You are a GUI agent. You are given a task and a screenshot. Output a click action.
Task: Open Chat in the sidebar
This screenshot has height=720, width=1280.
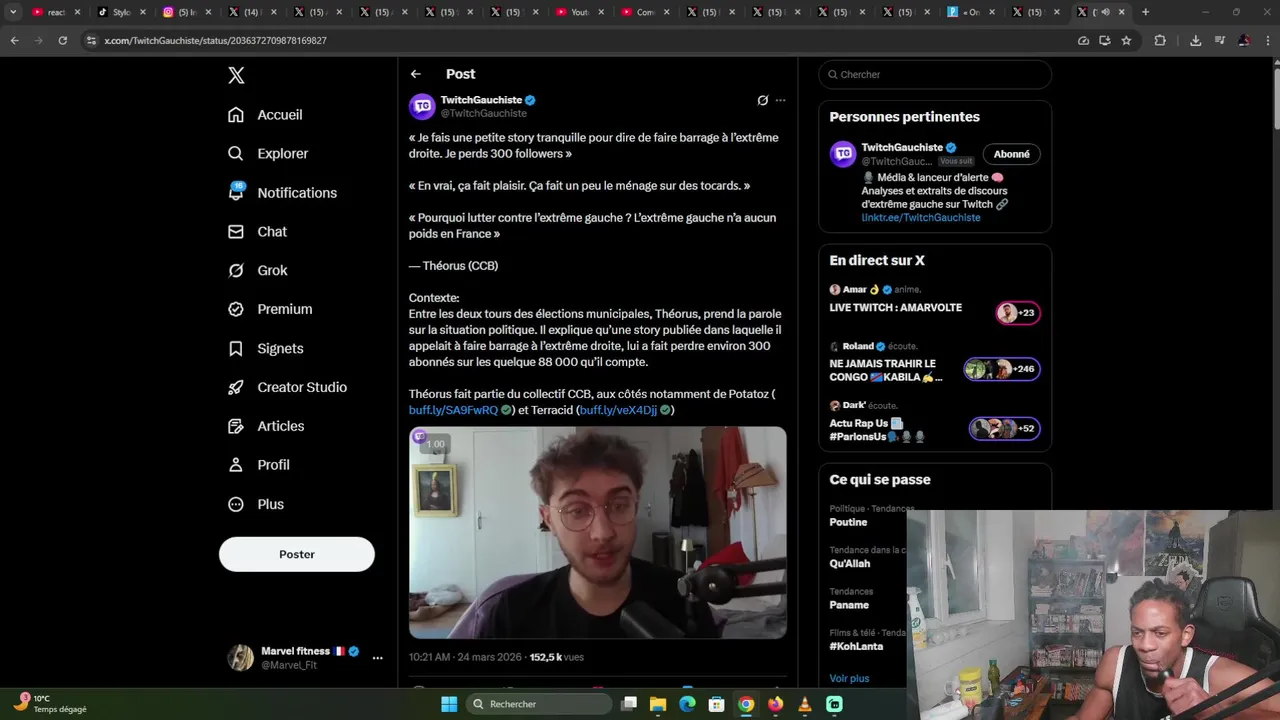257,232
